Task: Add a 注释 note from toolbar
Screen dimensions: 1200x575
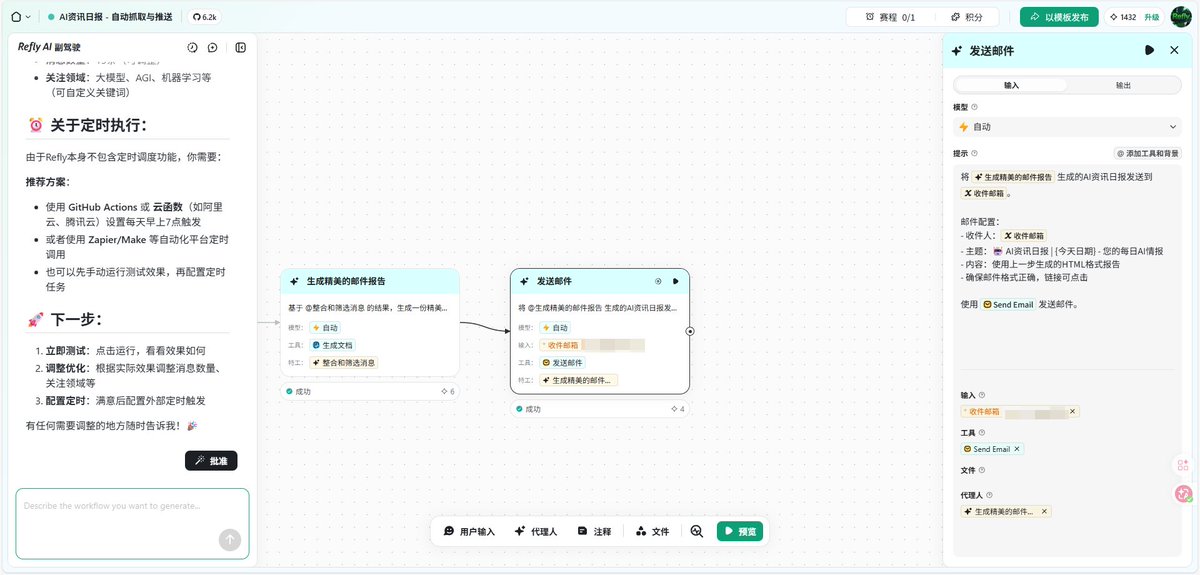Action: [594, 531]
